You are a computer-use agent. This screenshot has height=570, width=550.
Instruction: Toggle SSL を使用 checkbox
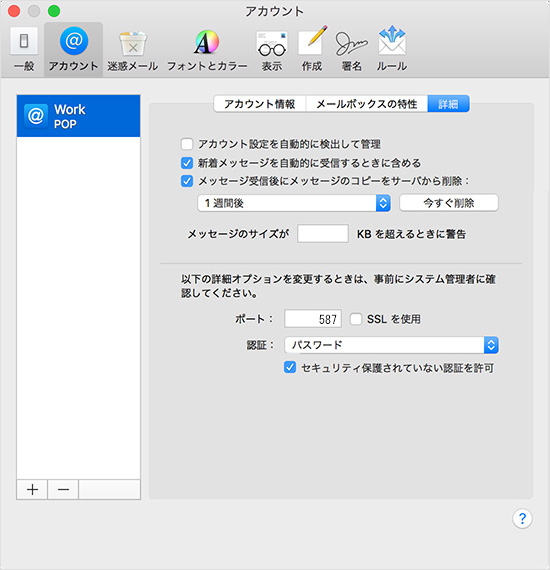[356, 319]
